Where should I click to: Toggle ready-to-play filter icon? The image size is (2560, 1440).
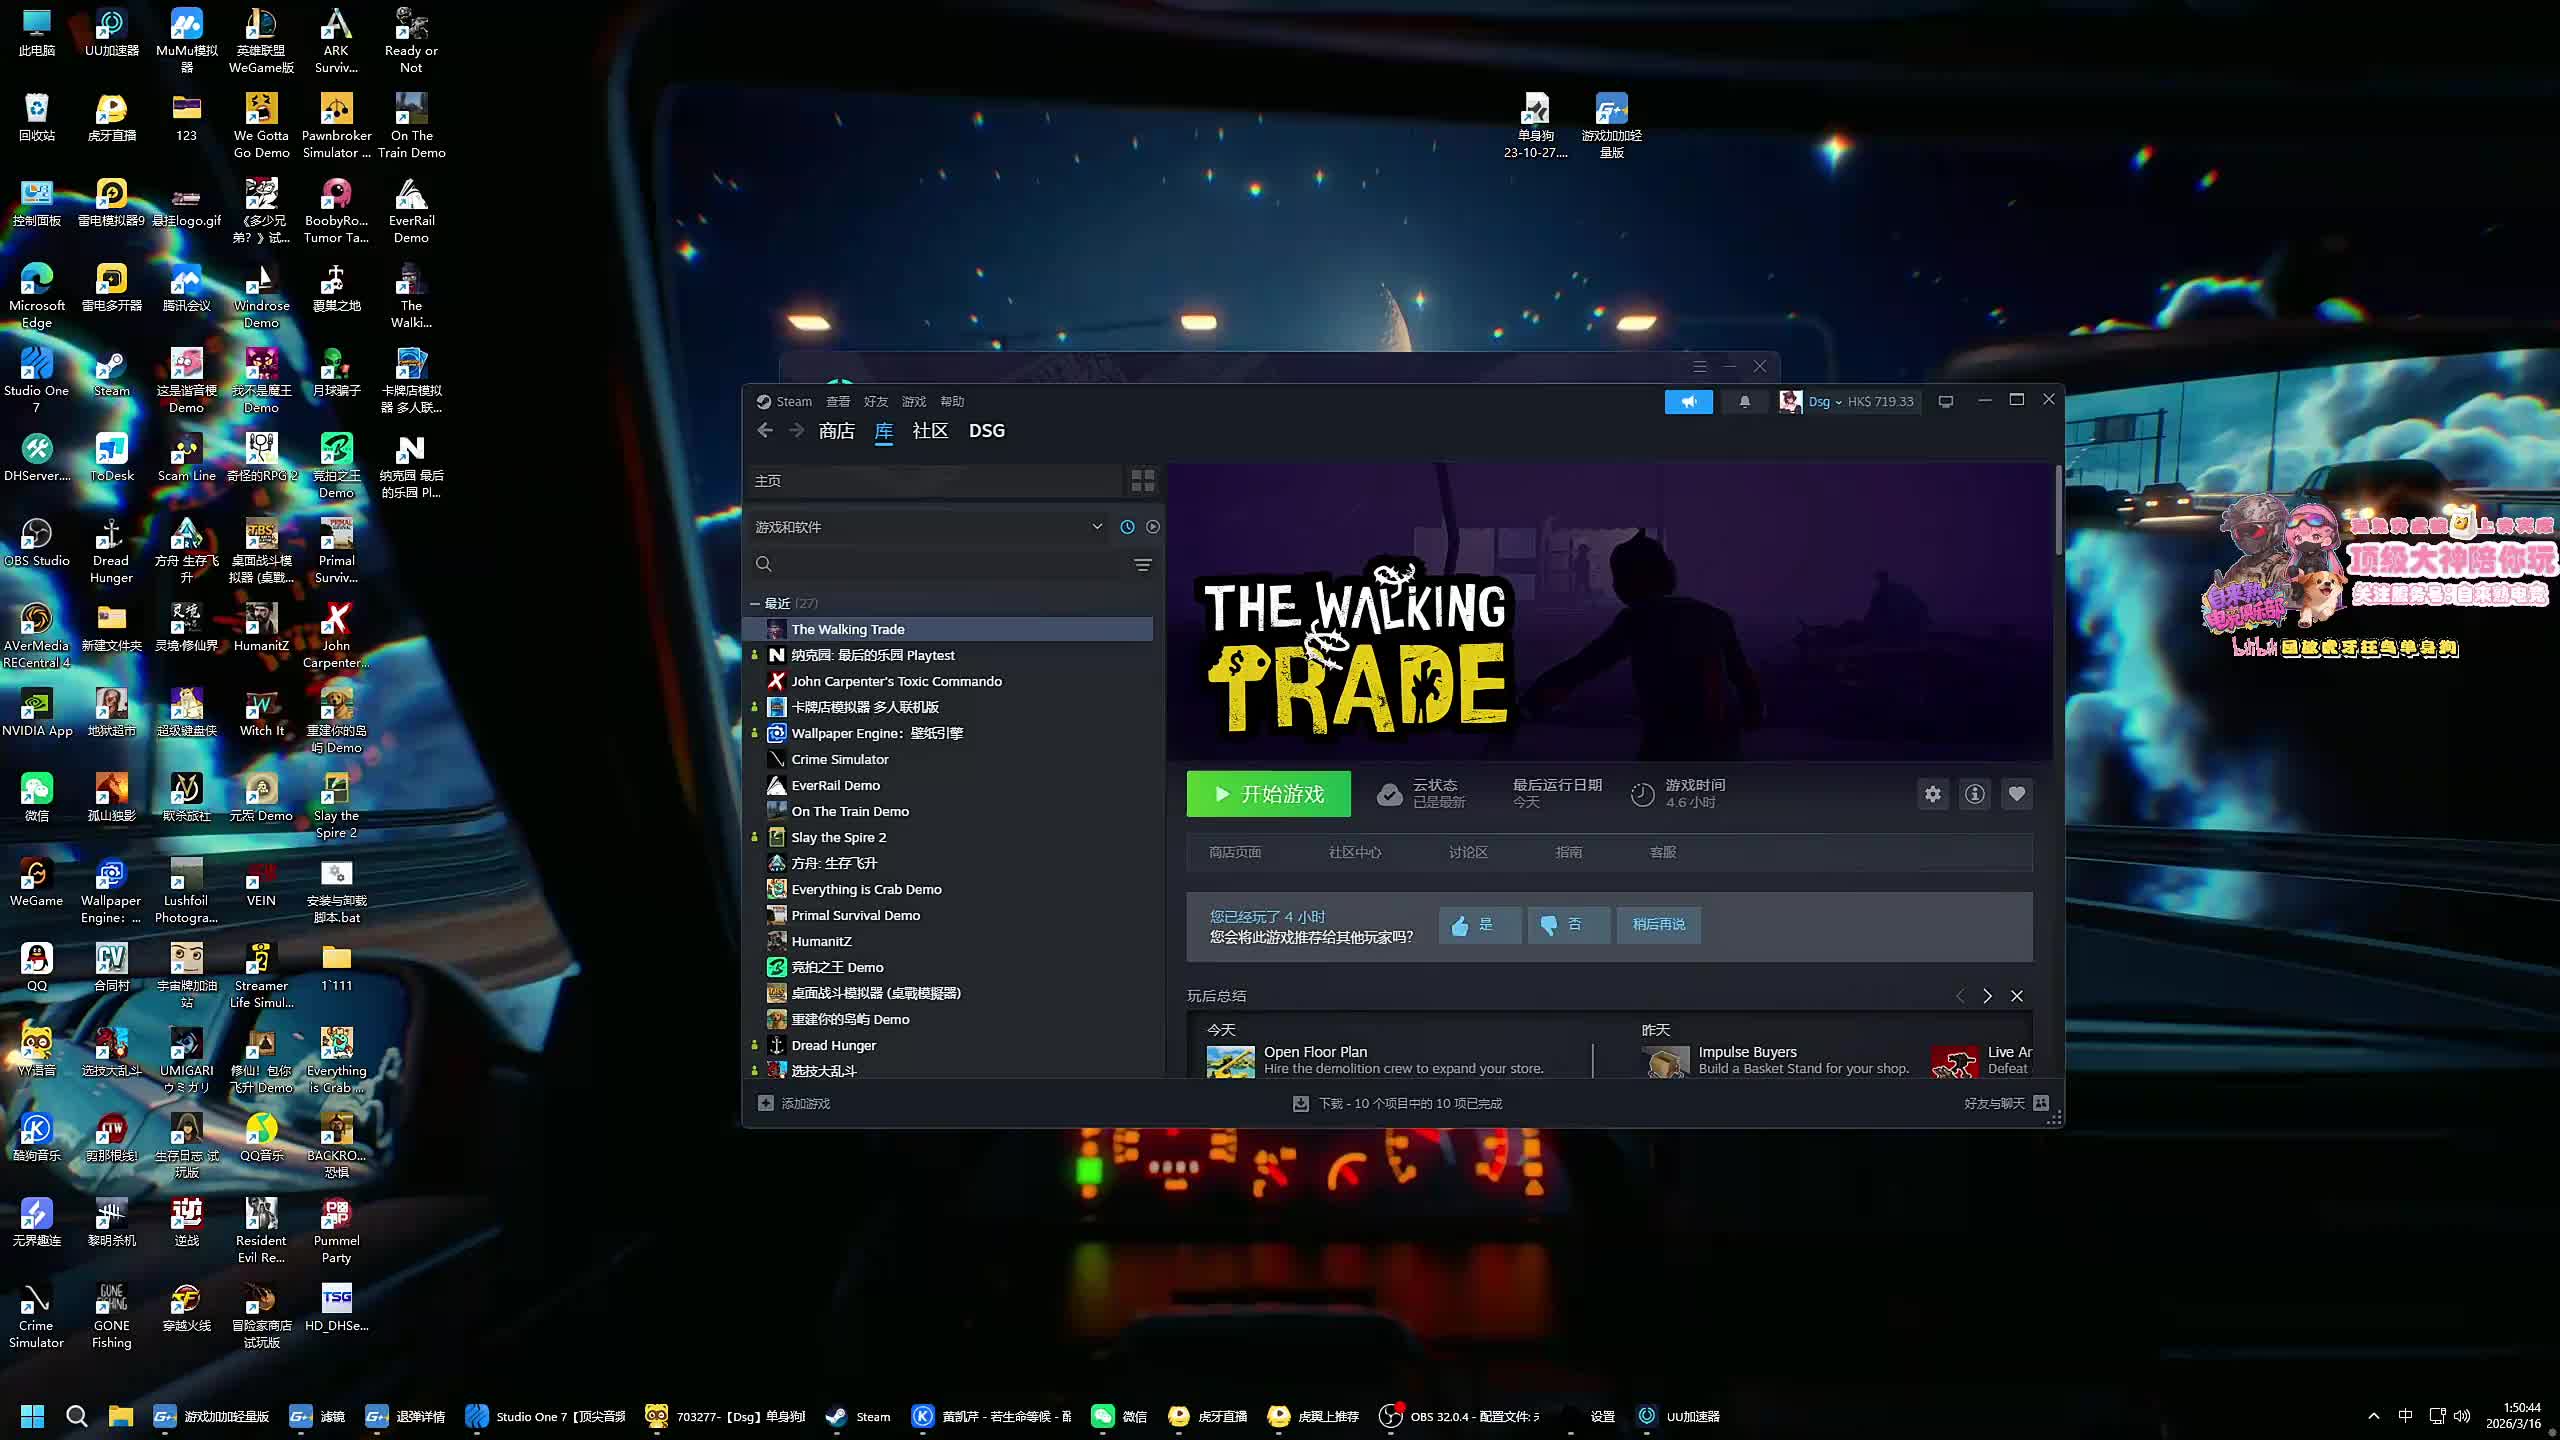[1153, 527]
